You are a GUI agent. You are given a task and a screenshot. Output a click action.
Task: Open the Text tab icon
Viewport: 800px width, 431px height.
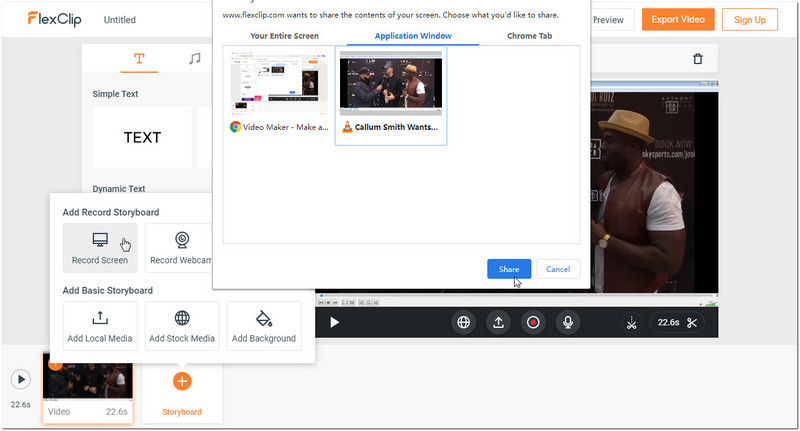(139, 59)
